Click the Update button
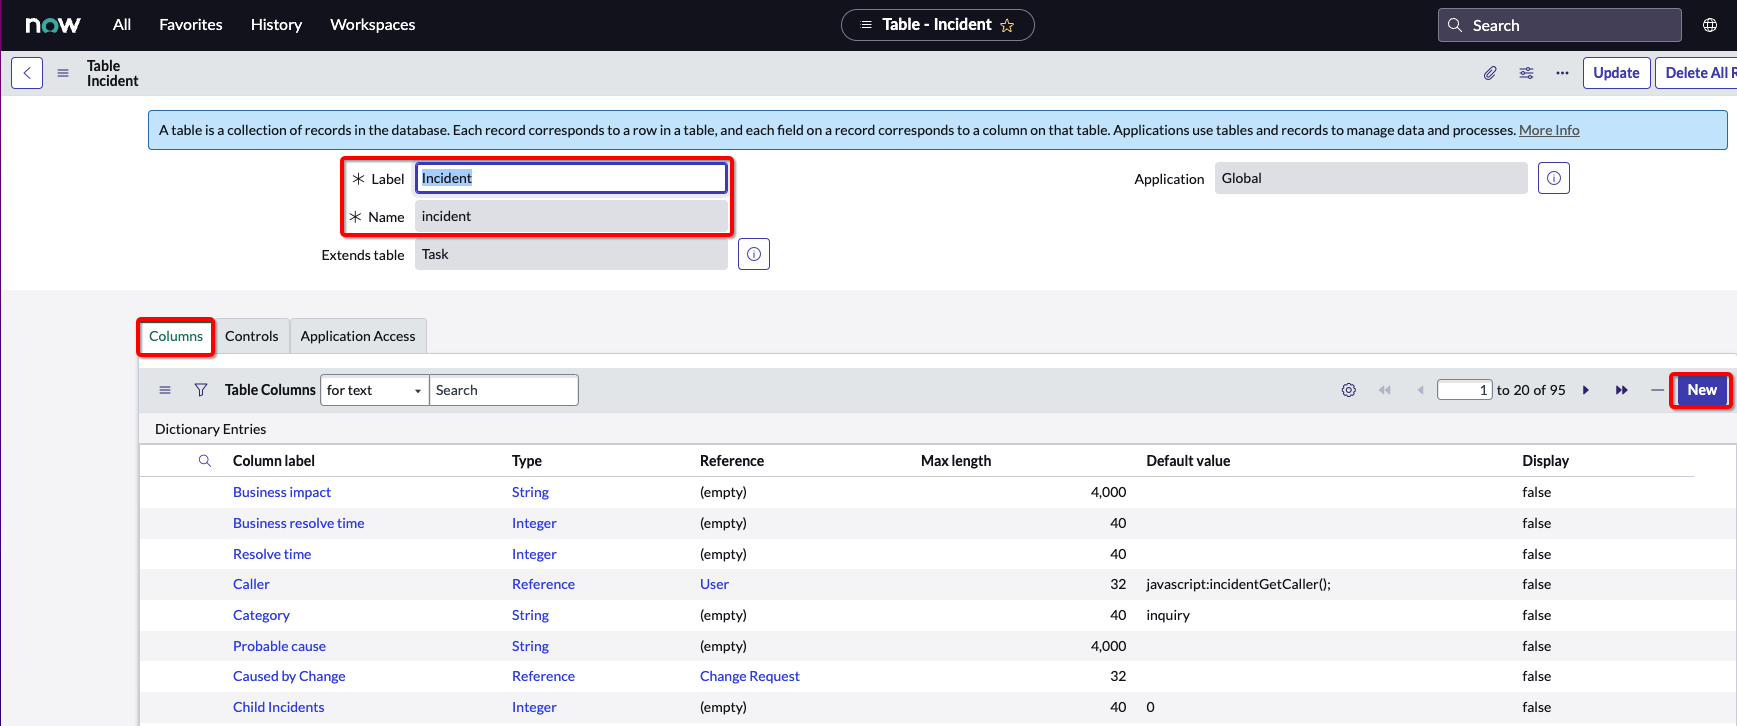 click(1616, 73)
